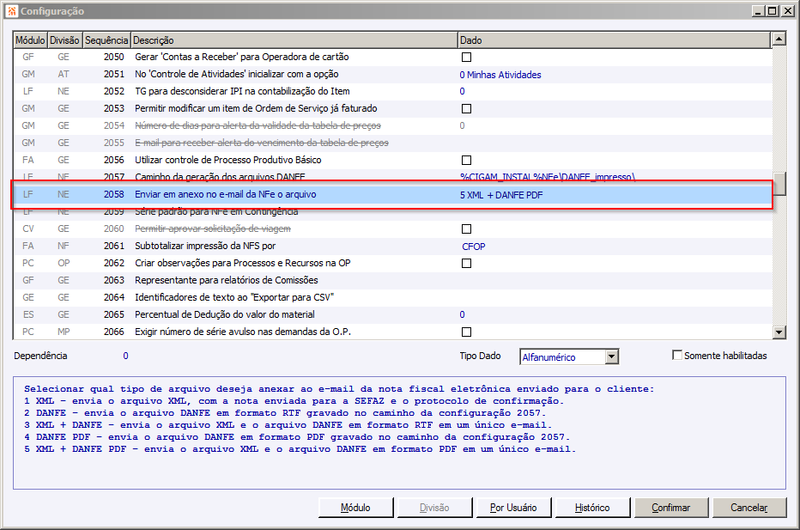Sort by the Divisão column header
This screenshot has width=800, height=530.
65,40
